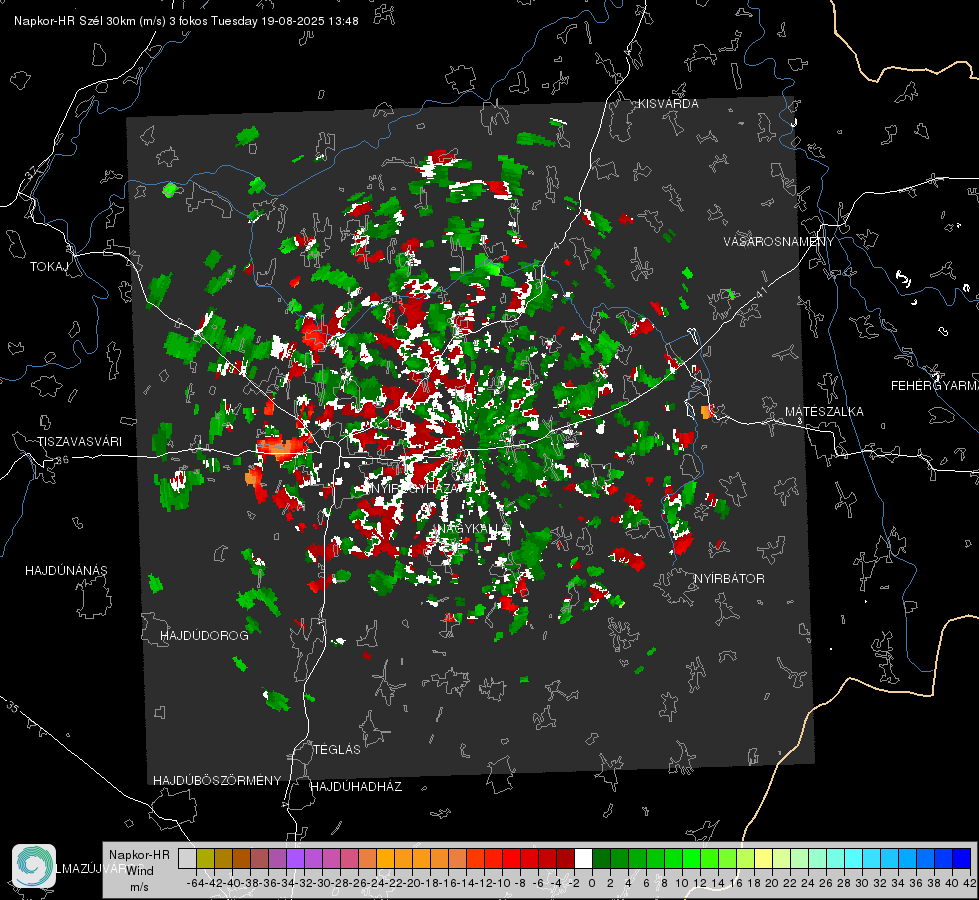Click the 42 legend value
Viewport: 979px width, 900px height.
[969, 883]
